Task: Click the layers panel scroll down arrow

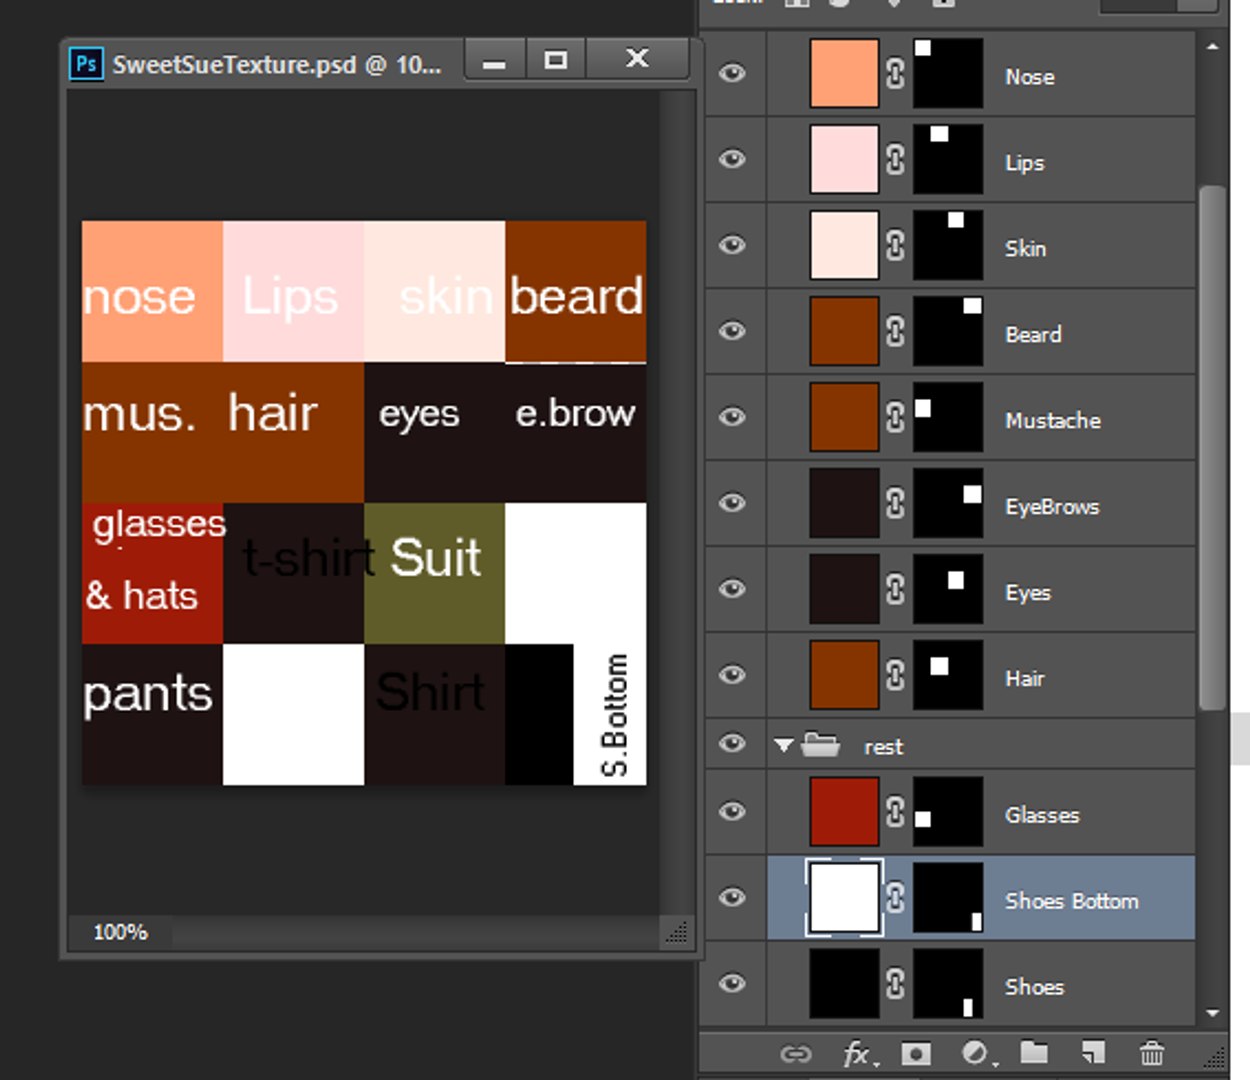Action: (1213, 1013)
